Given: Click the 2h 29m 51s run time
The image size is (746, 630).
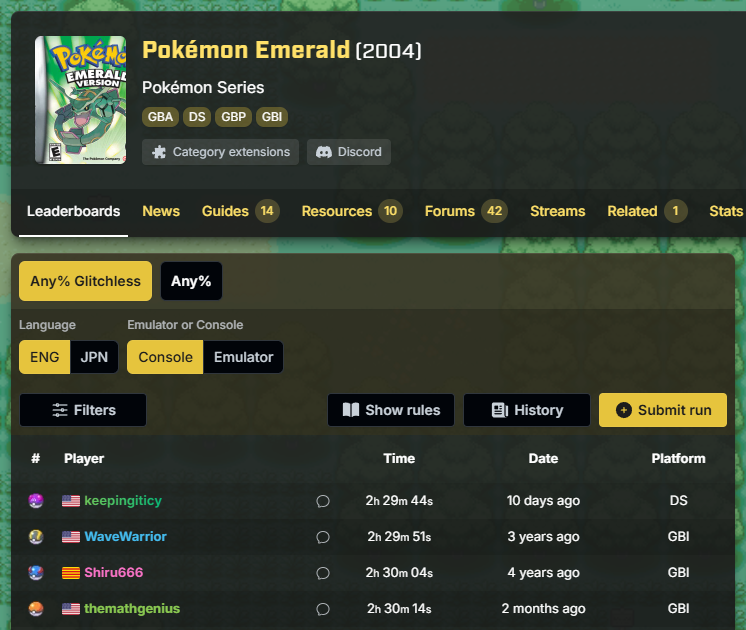Looking at the screenshot, I should 399,537.
